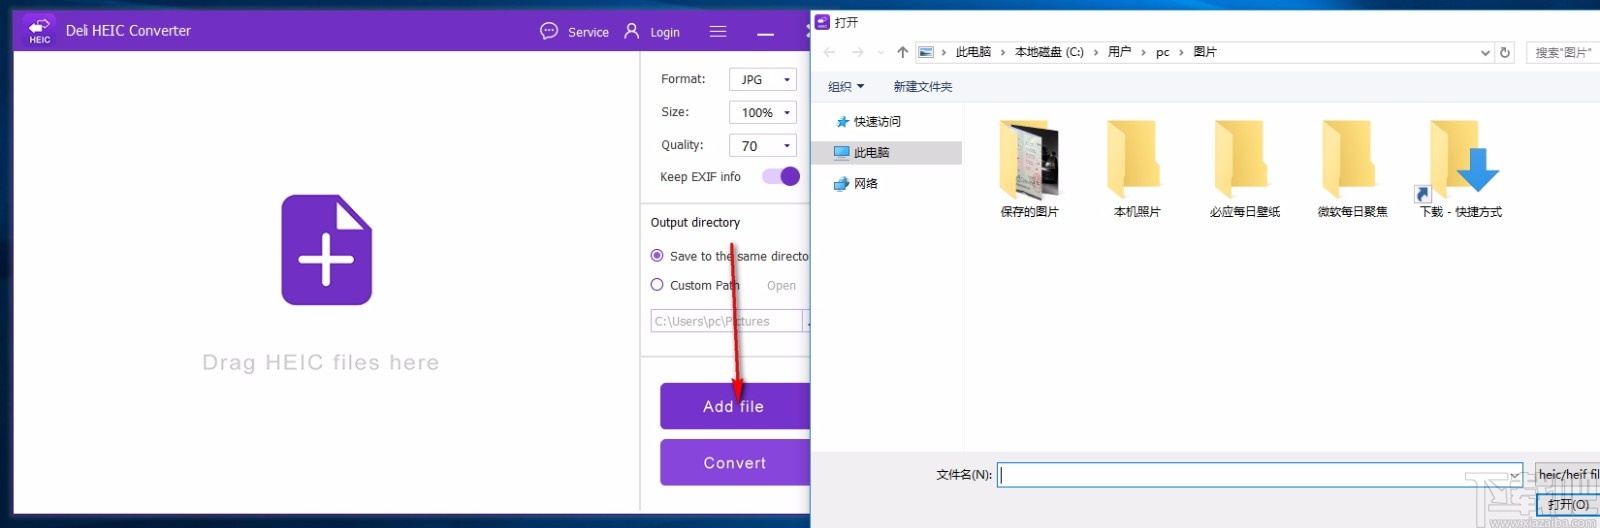Click the Open link beside Custom Path
Viewport: 1600px width, 528px height.
781,285
